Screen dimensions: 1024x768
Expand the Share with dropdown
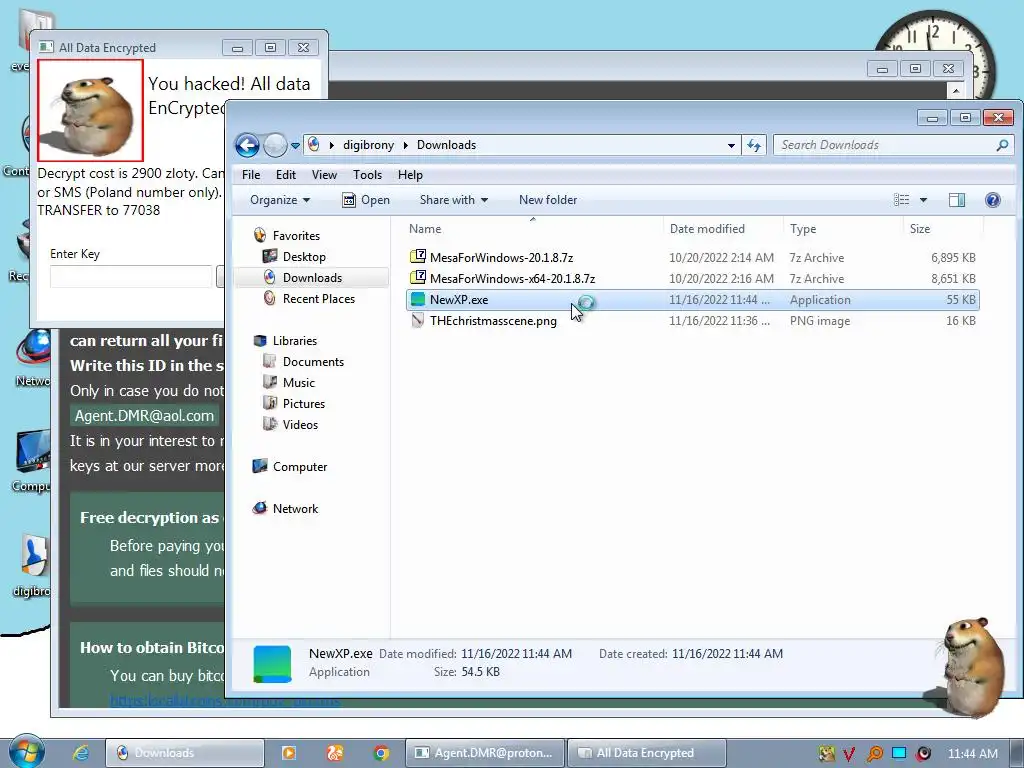[453, 200]
